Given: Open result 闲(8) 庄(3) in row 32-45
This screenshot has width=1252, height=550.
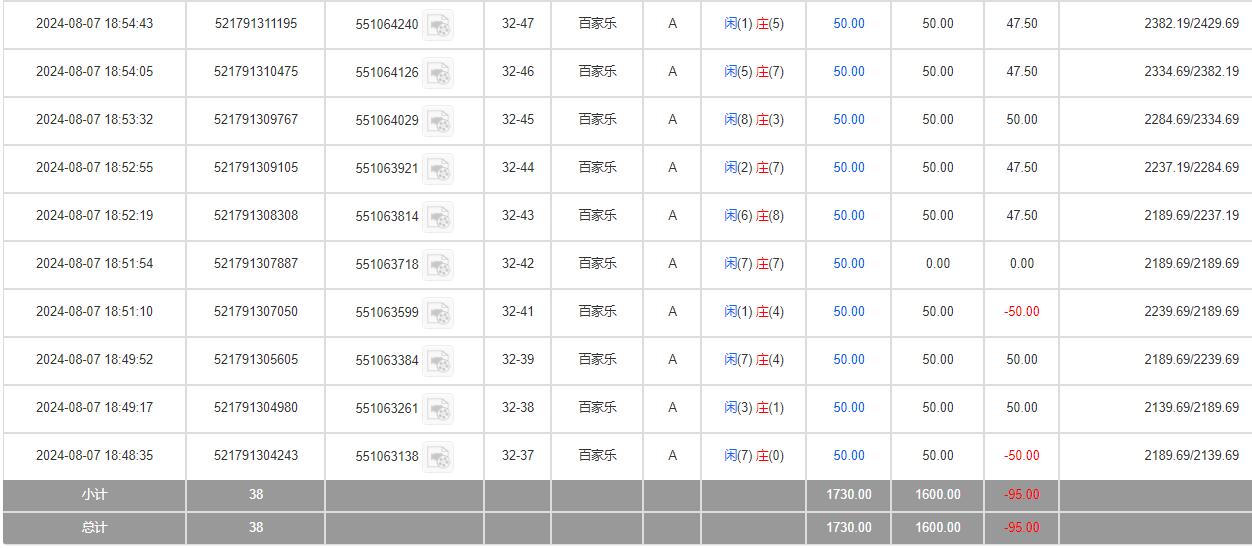Looking at the screenshot, I should pos(754,119).
